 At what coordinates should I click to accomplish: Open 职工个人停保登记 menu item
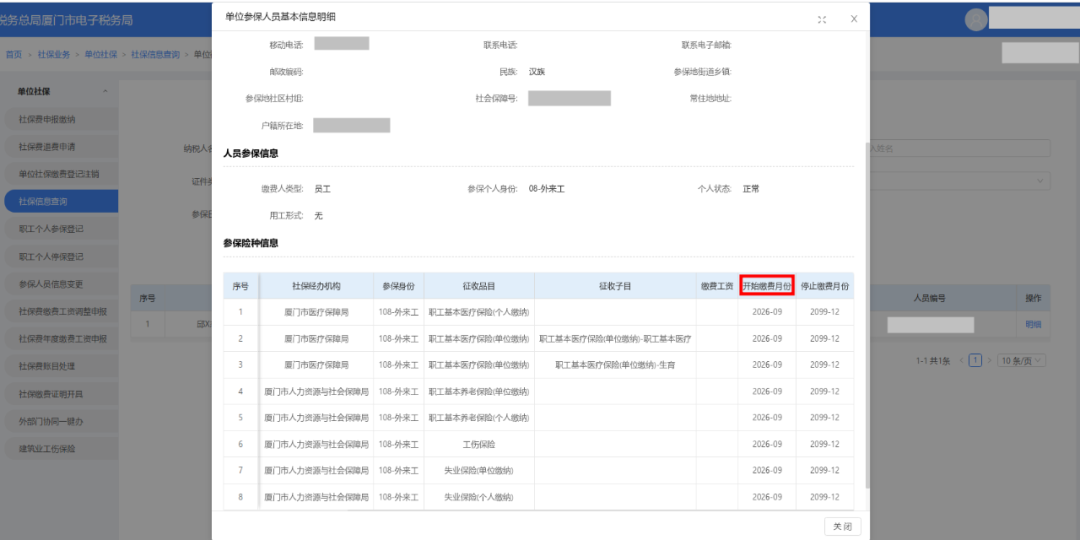[61, 256]
